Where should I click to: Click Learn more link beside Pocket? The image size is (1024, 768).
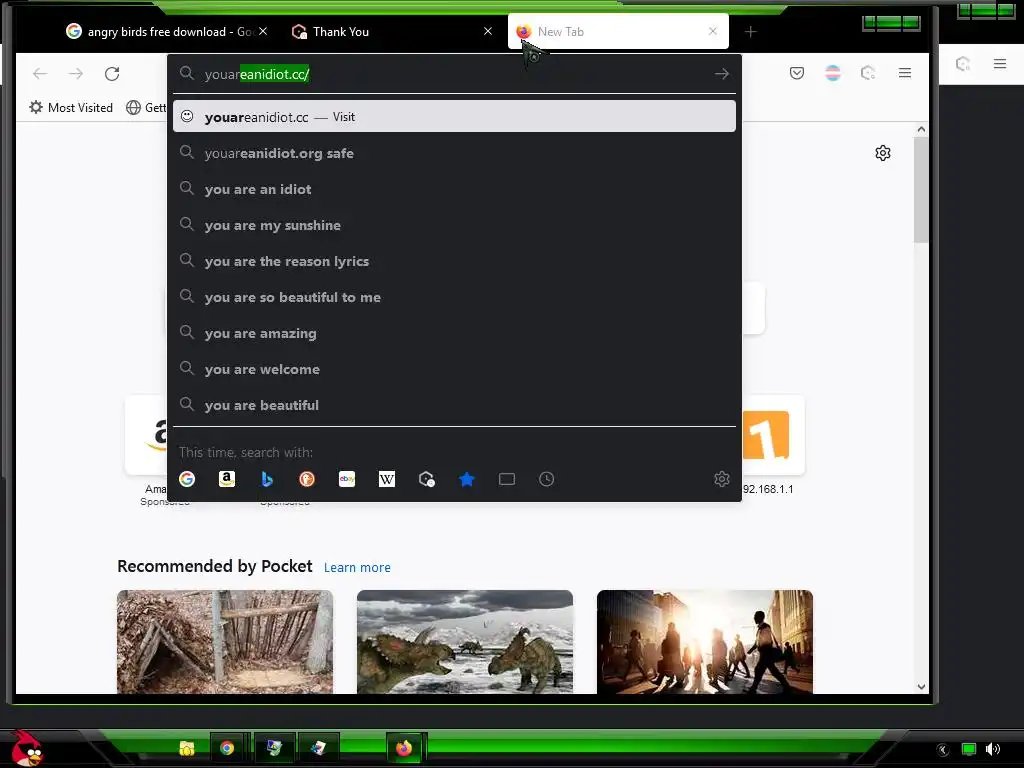coord(357,568)
